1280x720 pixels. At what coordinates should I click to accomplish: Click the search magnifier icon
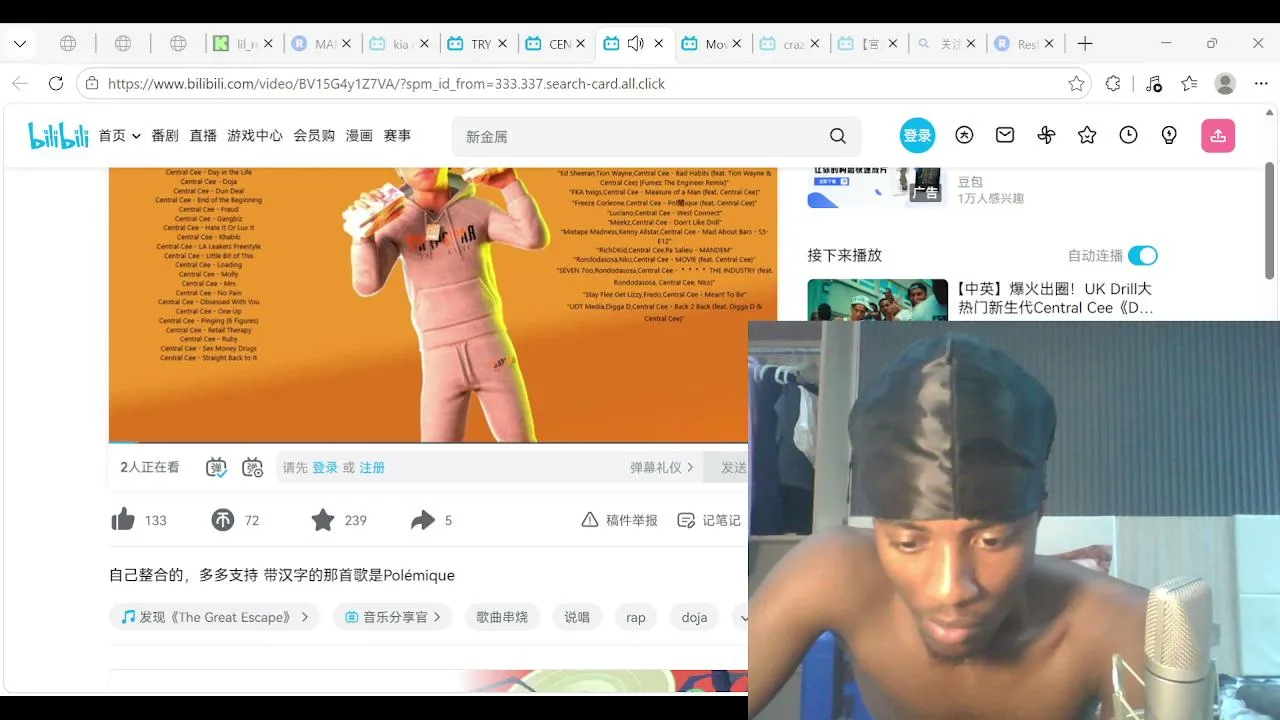[838, 136]
